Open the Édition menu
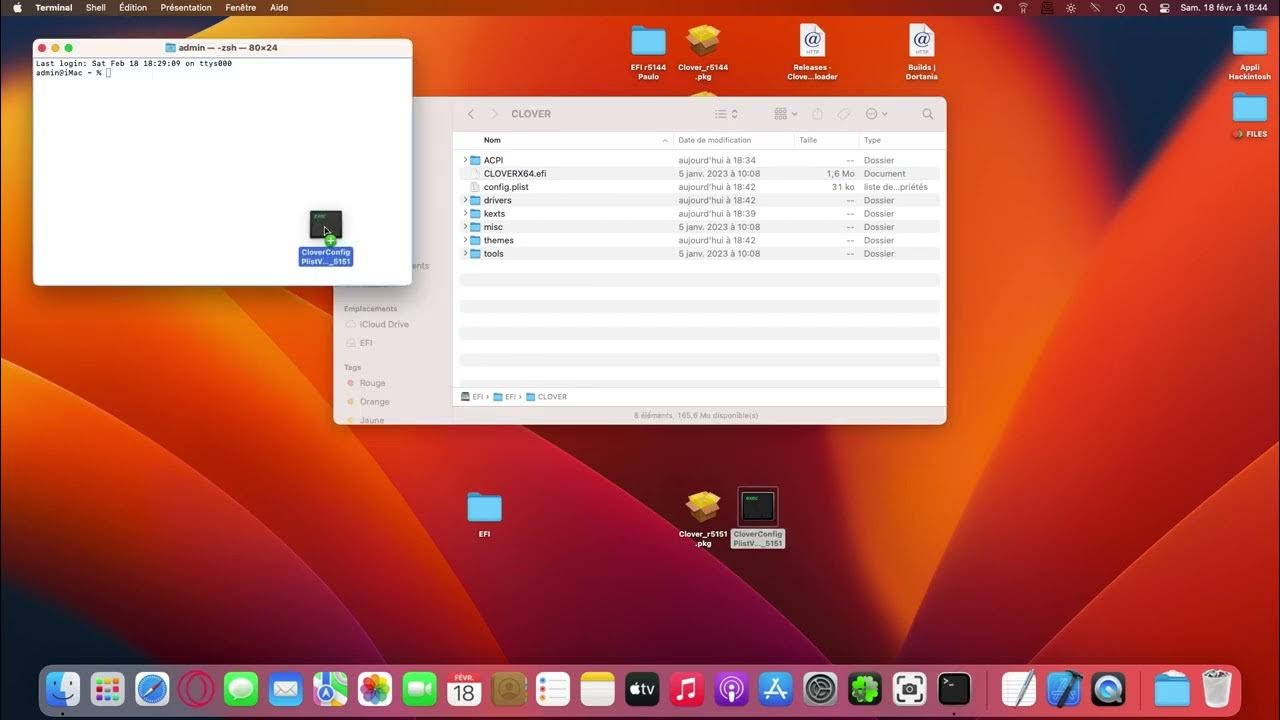Image resolution: width=1280 pixels, height=720 pixels. [133, 7]
